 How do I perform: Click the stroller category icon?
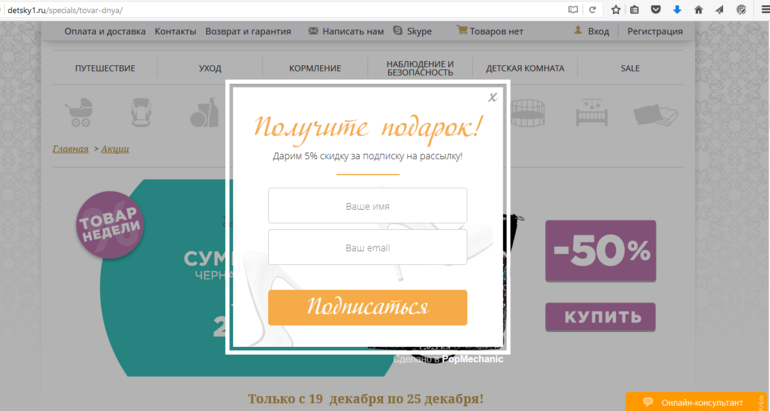tap(78, 113)
